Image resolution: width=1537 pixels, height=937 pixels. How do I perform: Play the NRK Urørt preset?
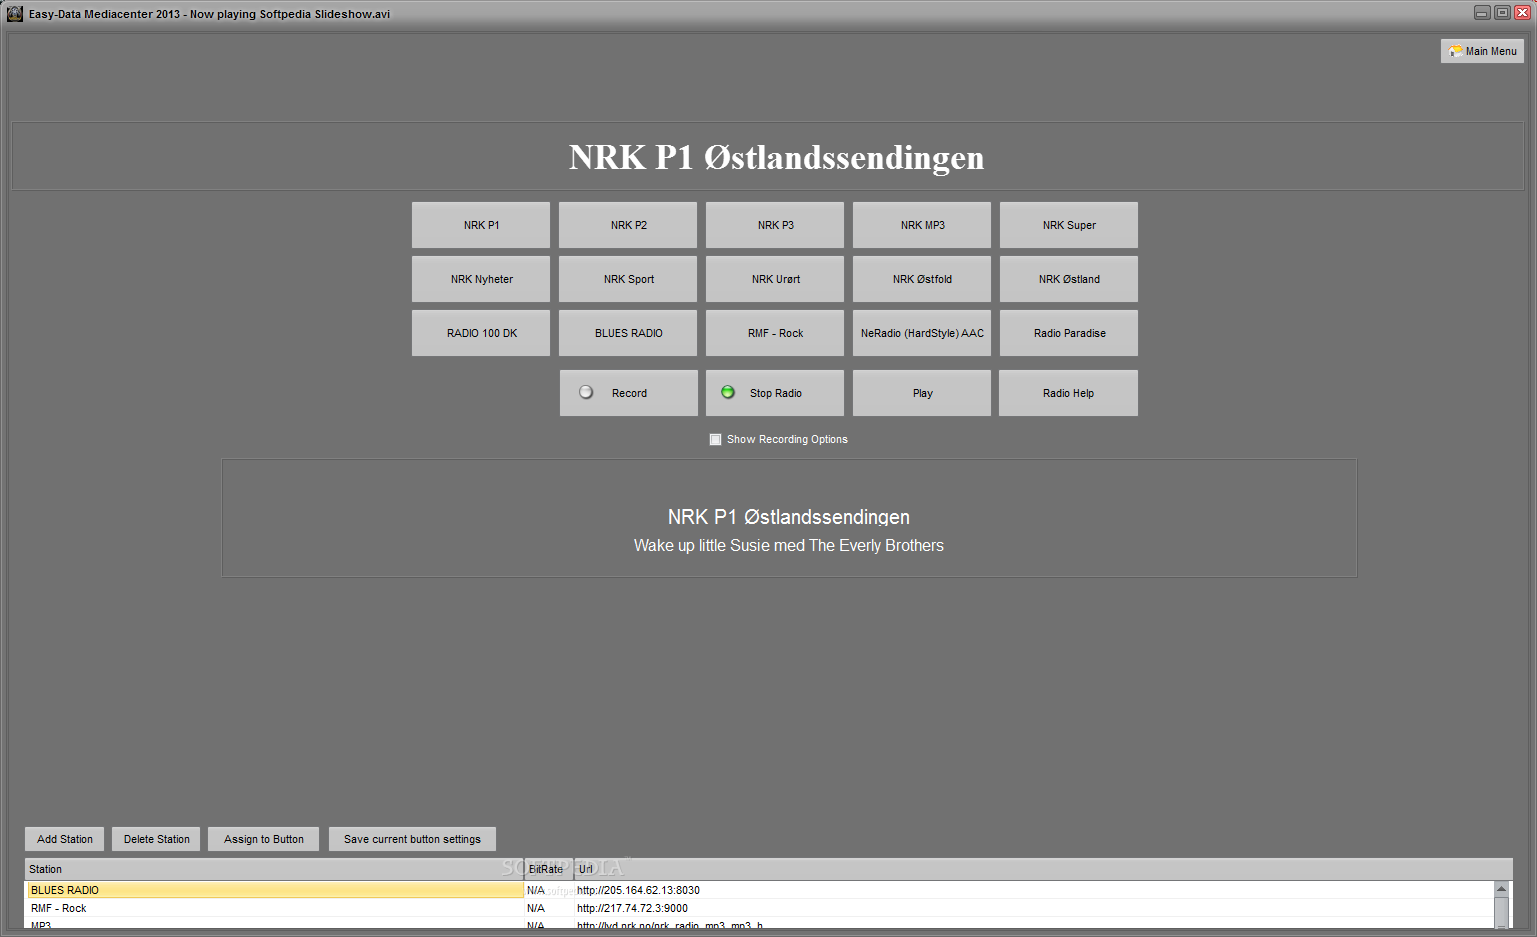click(775, 279)
